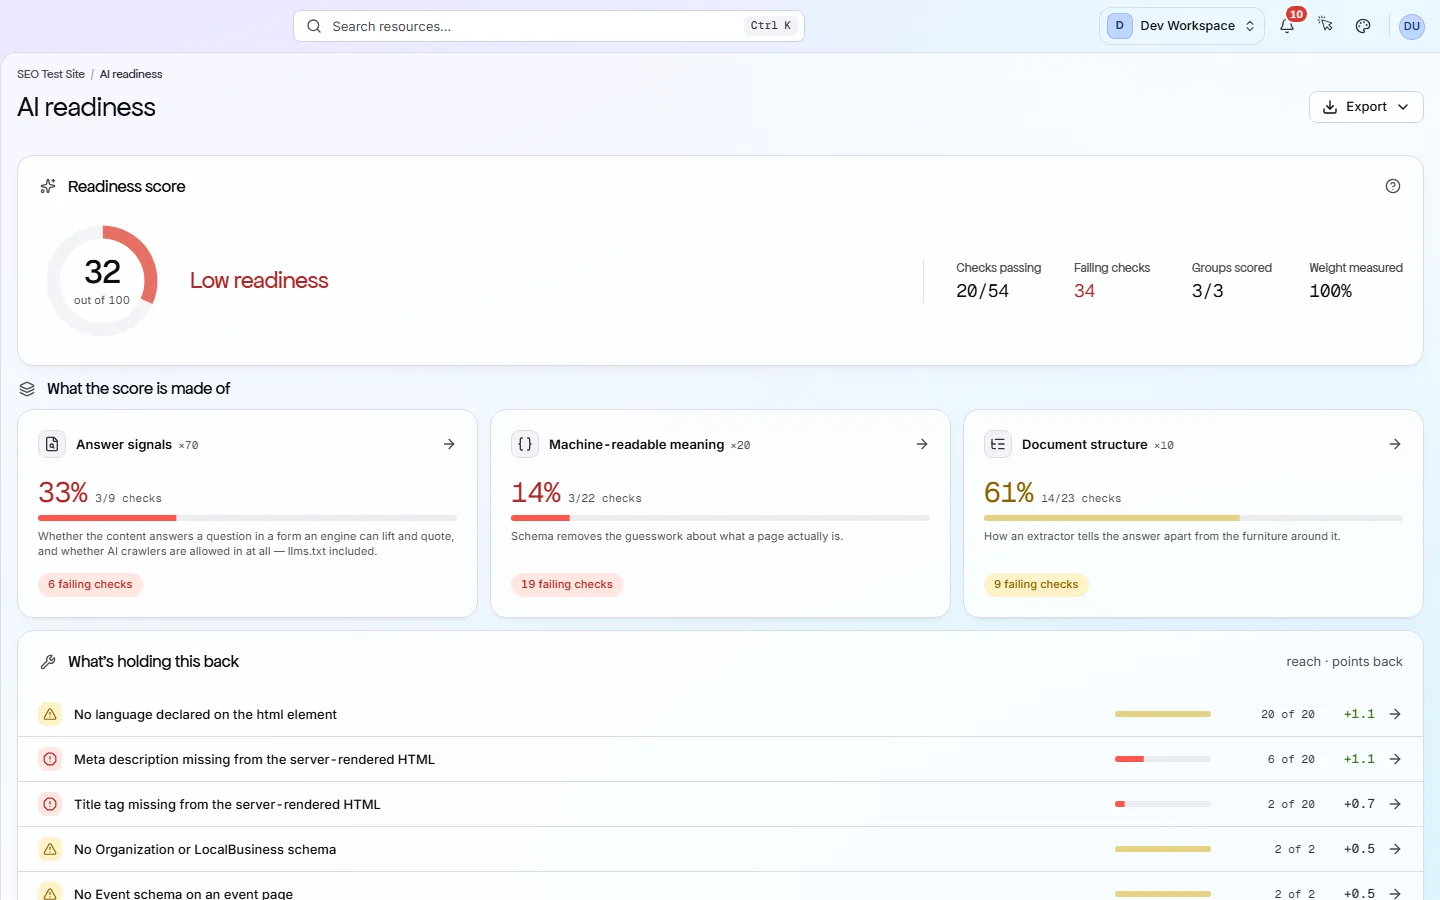Select 'Meta description missing from the server-rendered HTML'

pyautogui.click(x=254, y=759)
